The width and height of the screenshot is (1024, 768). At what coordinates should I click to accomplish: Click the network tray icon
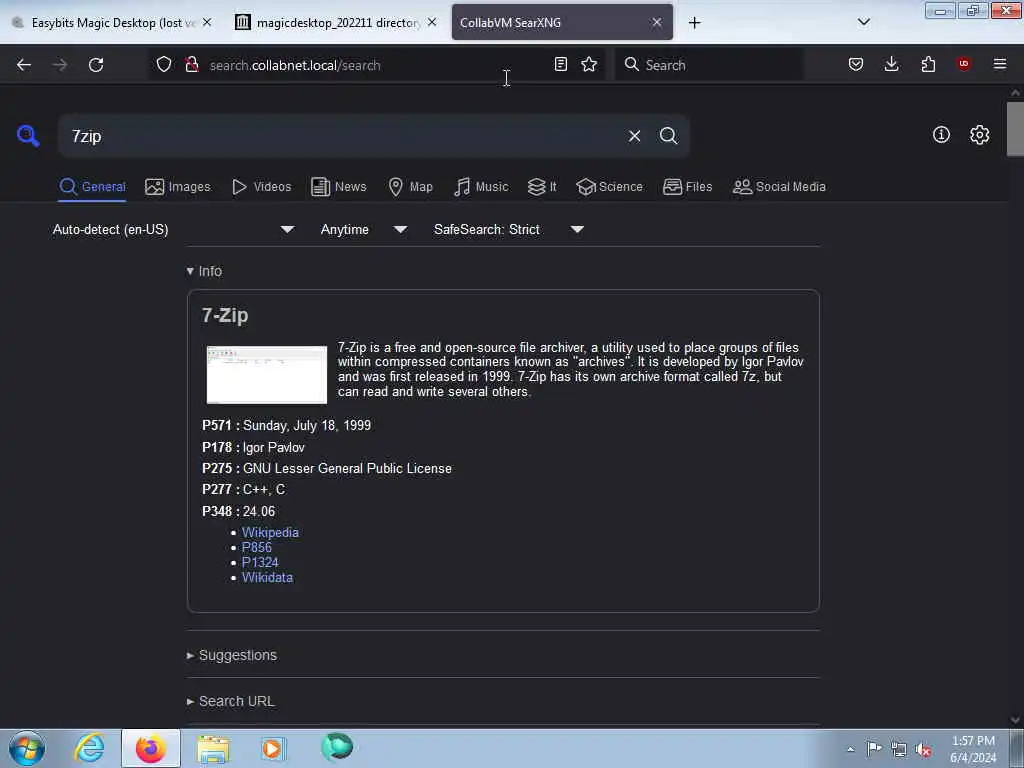coord(899,749)
